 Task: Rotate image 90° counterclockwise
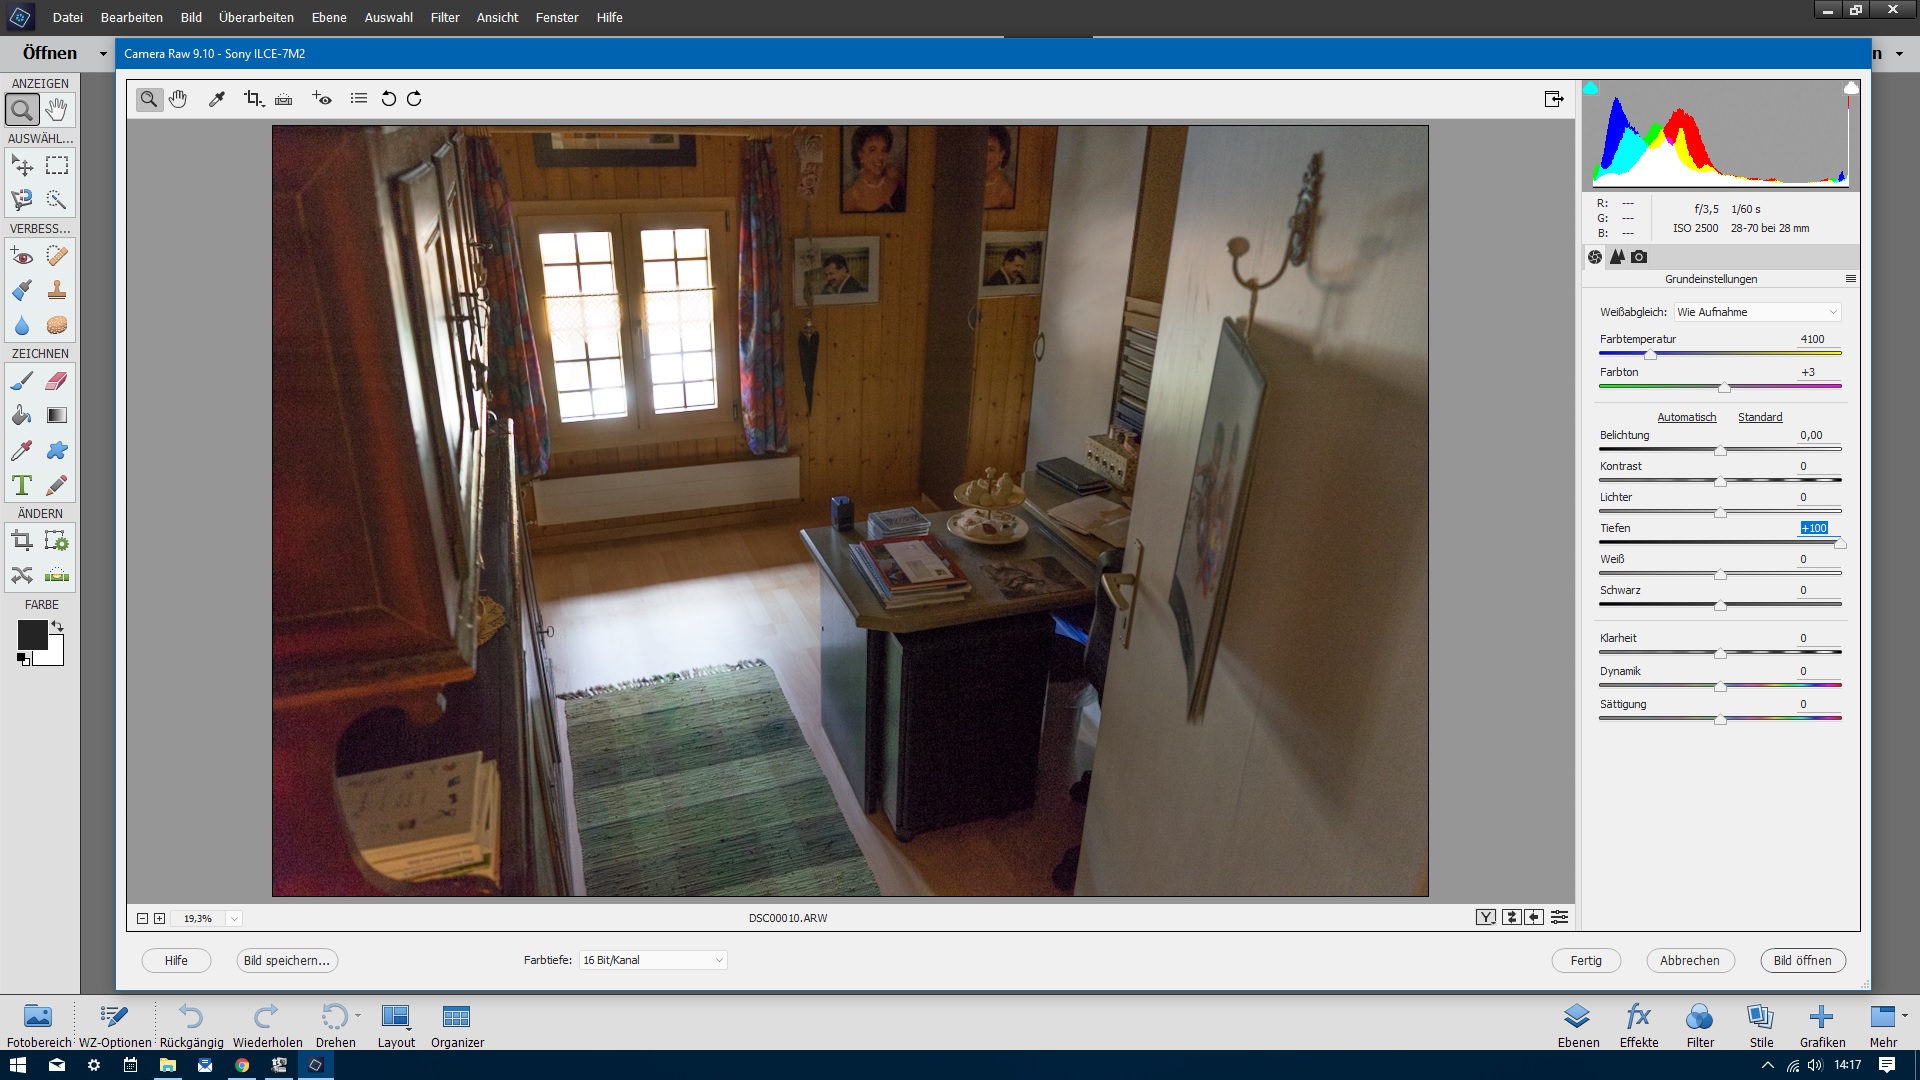point(389,98)
